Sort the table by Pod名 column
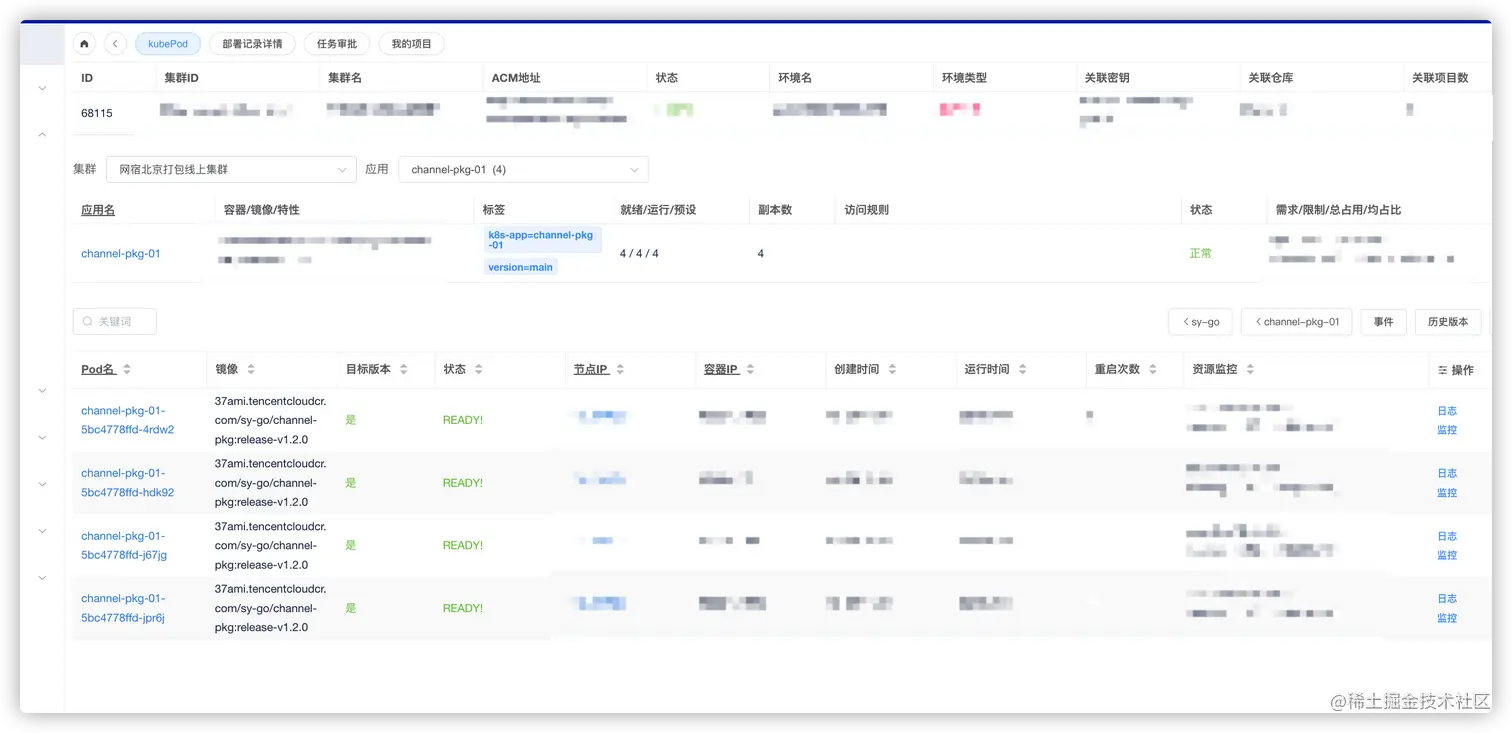Image resolution: width=1512 pixels, height=733 pixels. click(127, 369)
